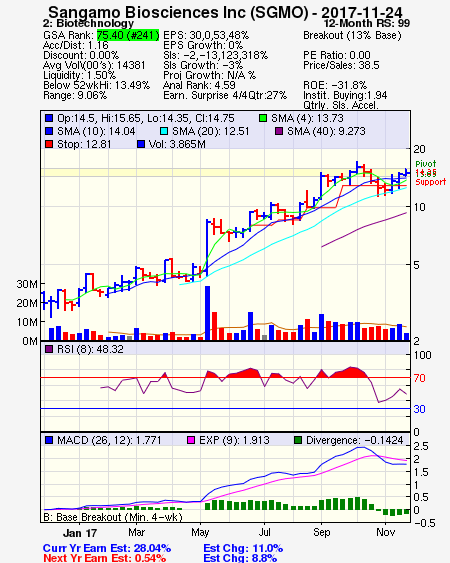The width and height of the screenshot is (450, 563).
Task: Click the 'Est Chg: 11.0%' text
Action: pos(243,548)
